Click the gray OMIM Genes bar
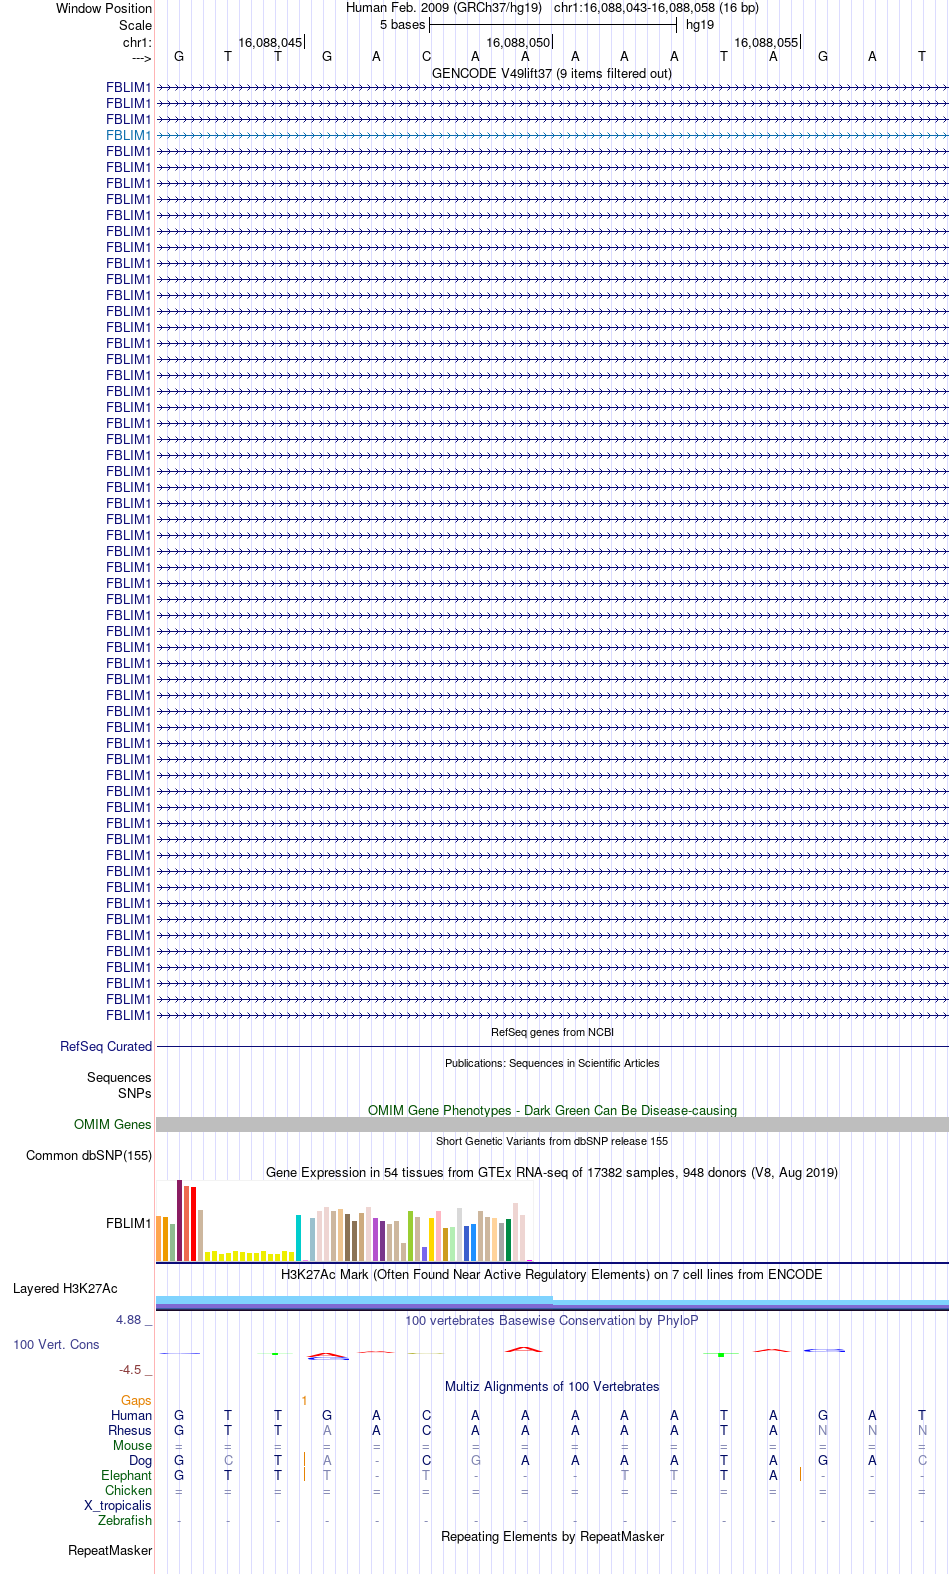This screenshot has height=1574, width=950. click(552, 1124)
